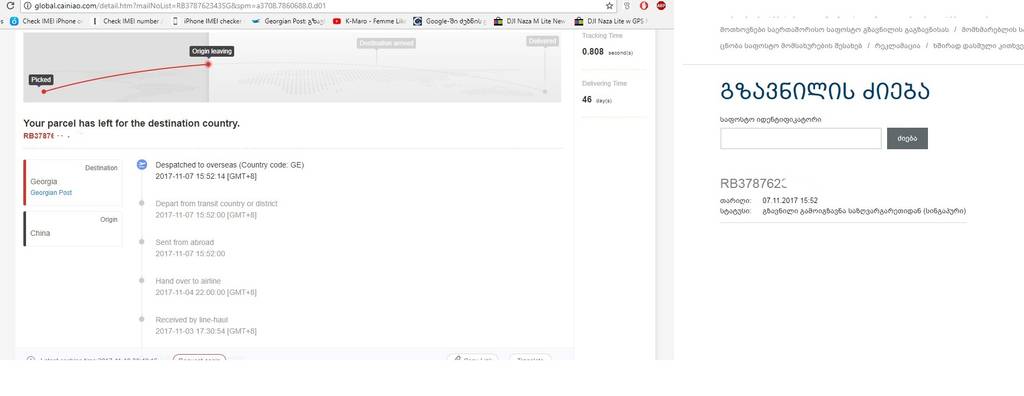
Task: Click the RB378762 result number on Georgian Post
Action: [x=754, y=184]
